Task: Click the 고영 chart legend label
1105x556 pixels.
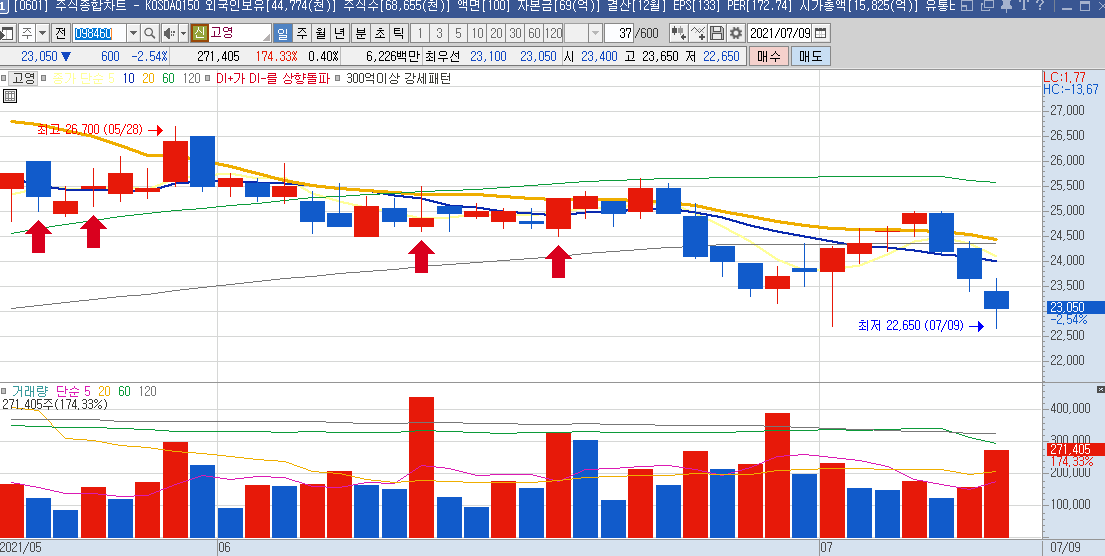Action: point(23,78)
